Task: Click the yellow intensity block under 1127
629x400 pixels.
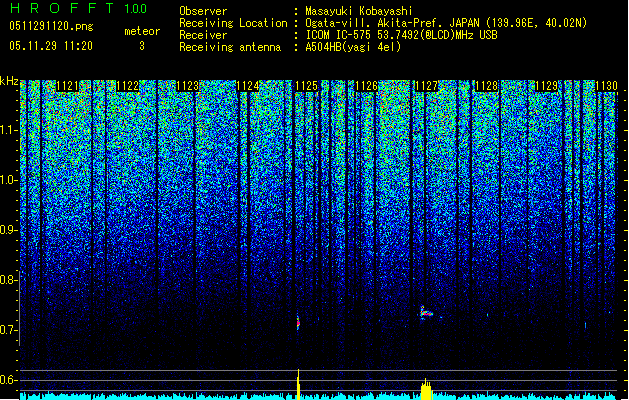Action: pos(426,390)
